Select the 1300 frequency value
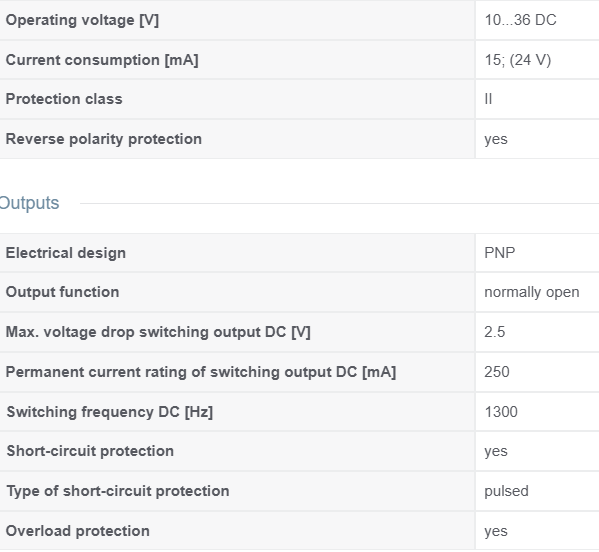The width and height of the screenshot is (599, 552). (501, 412)
